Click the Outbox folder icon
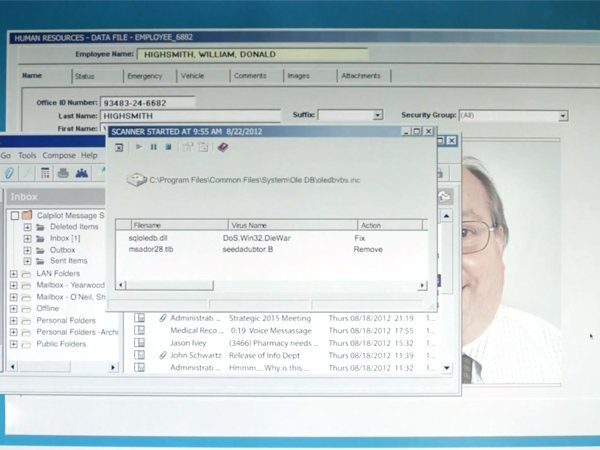Viewport: 600px width, 450px height. pos(40,250)
